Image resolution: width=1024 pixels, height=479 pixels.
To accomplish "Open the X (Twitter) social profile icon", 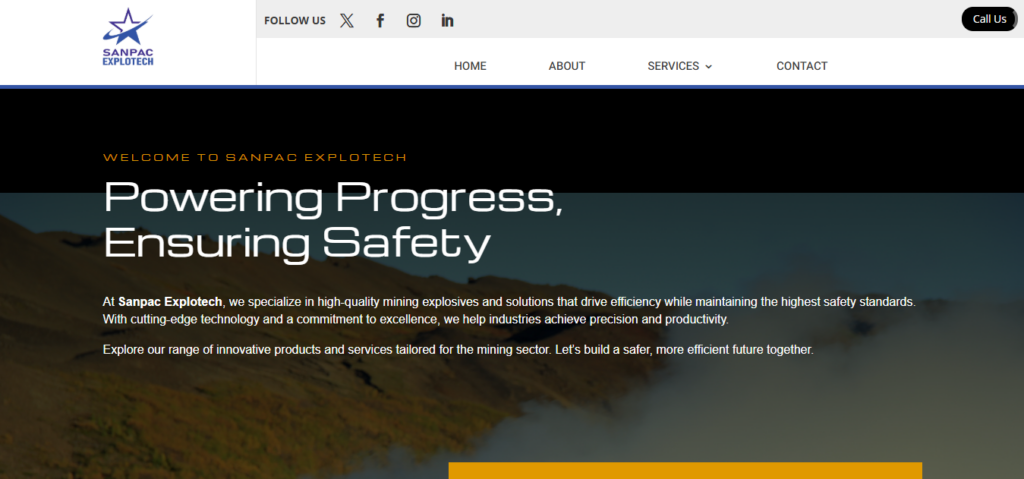I will point(347,20).
